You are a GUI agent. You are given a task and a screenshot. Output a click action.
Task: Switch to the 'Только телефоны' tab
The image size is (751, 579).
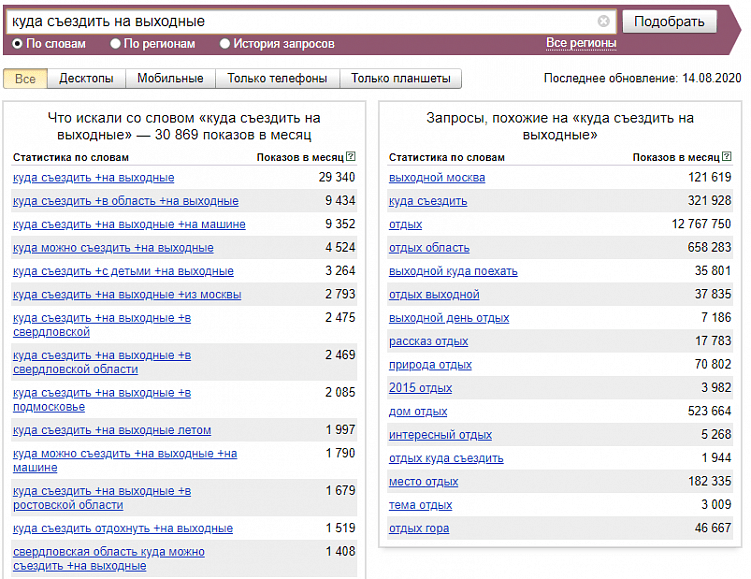pyautogui.click(x=277, y=78)
